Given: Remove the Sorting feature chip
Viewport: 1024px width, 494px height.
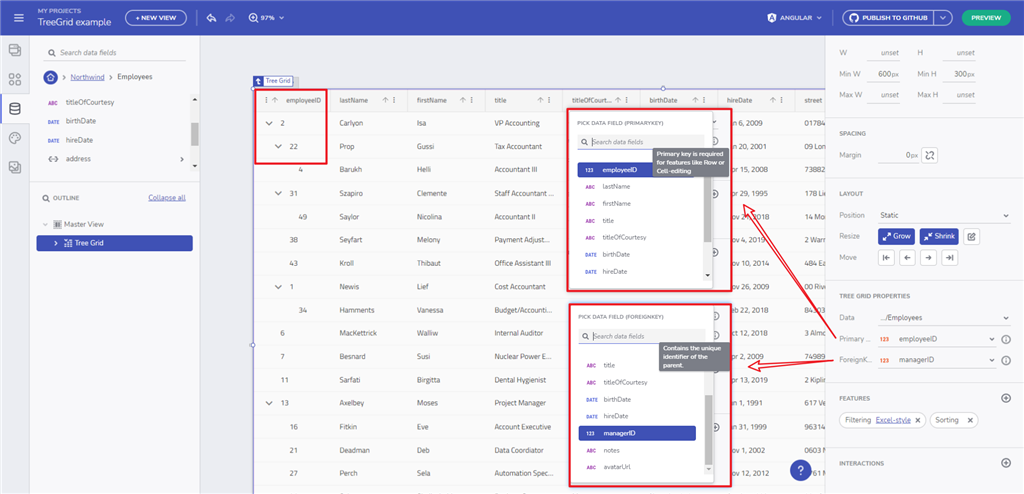Looking at the screenshot, I should [969, 421].
